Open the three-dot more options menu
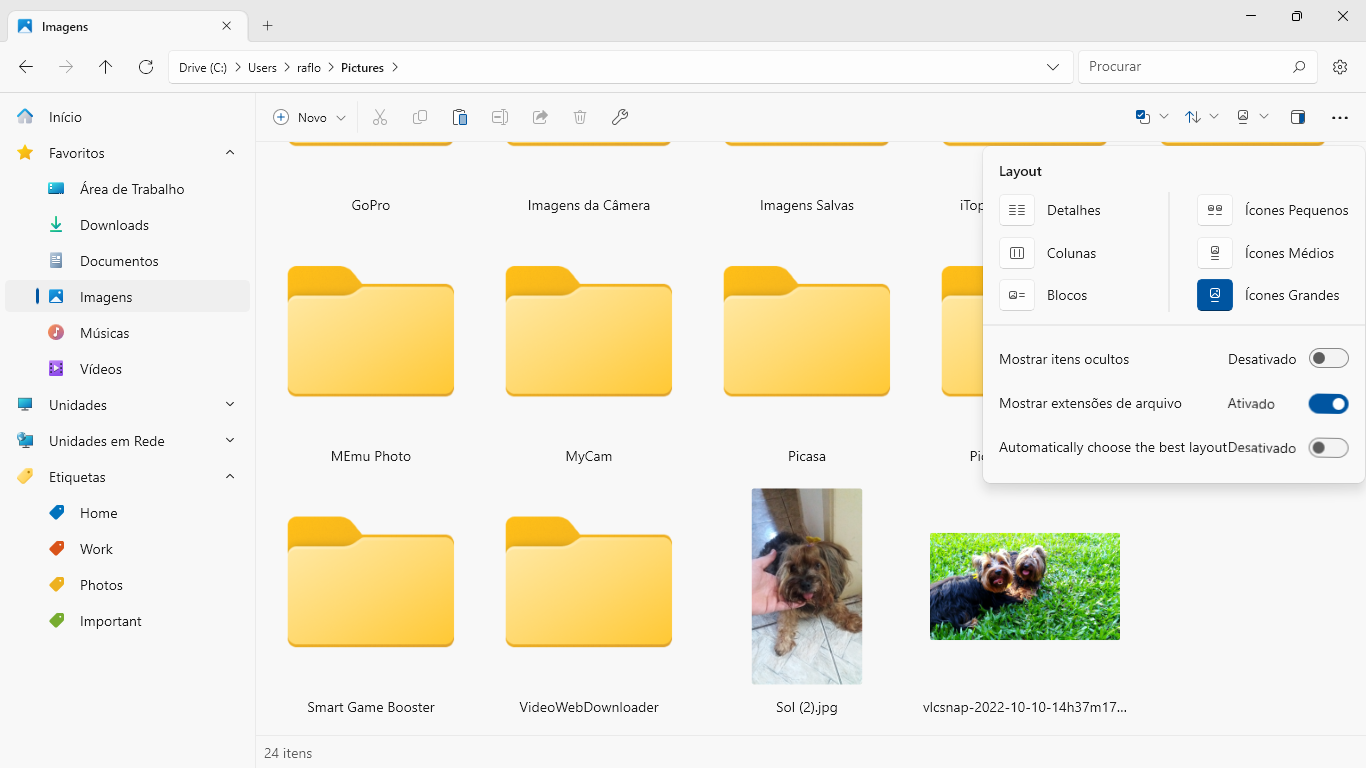 (1340, 117)
